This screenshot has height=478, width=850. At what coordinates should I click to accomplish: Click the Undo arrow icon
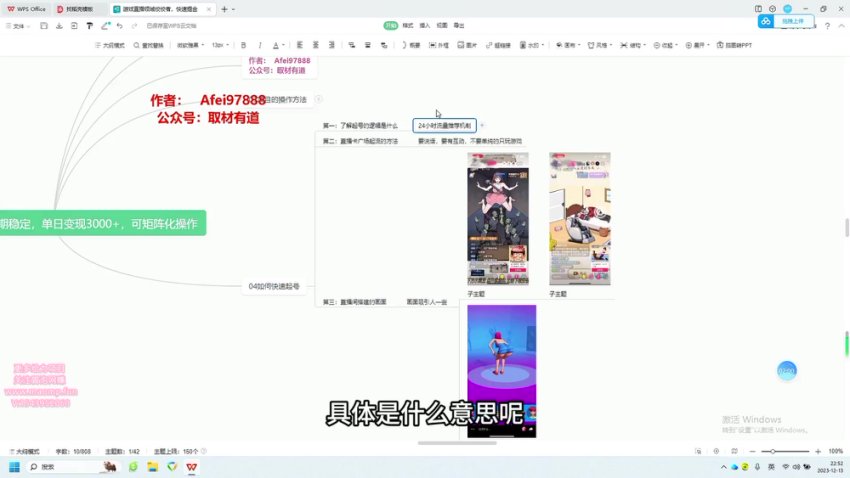click(x=120, y=25)
